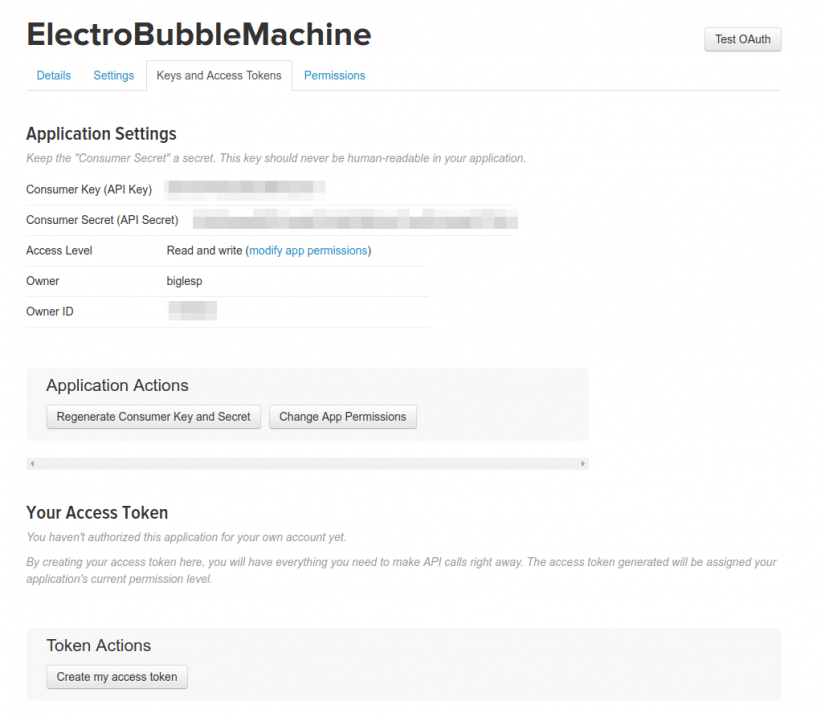825x717 pixels.
Task: Click the blurred Consumer Secret value
Action: click(x=355, y=219)
